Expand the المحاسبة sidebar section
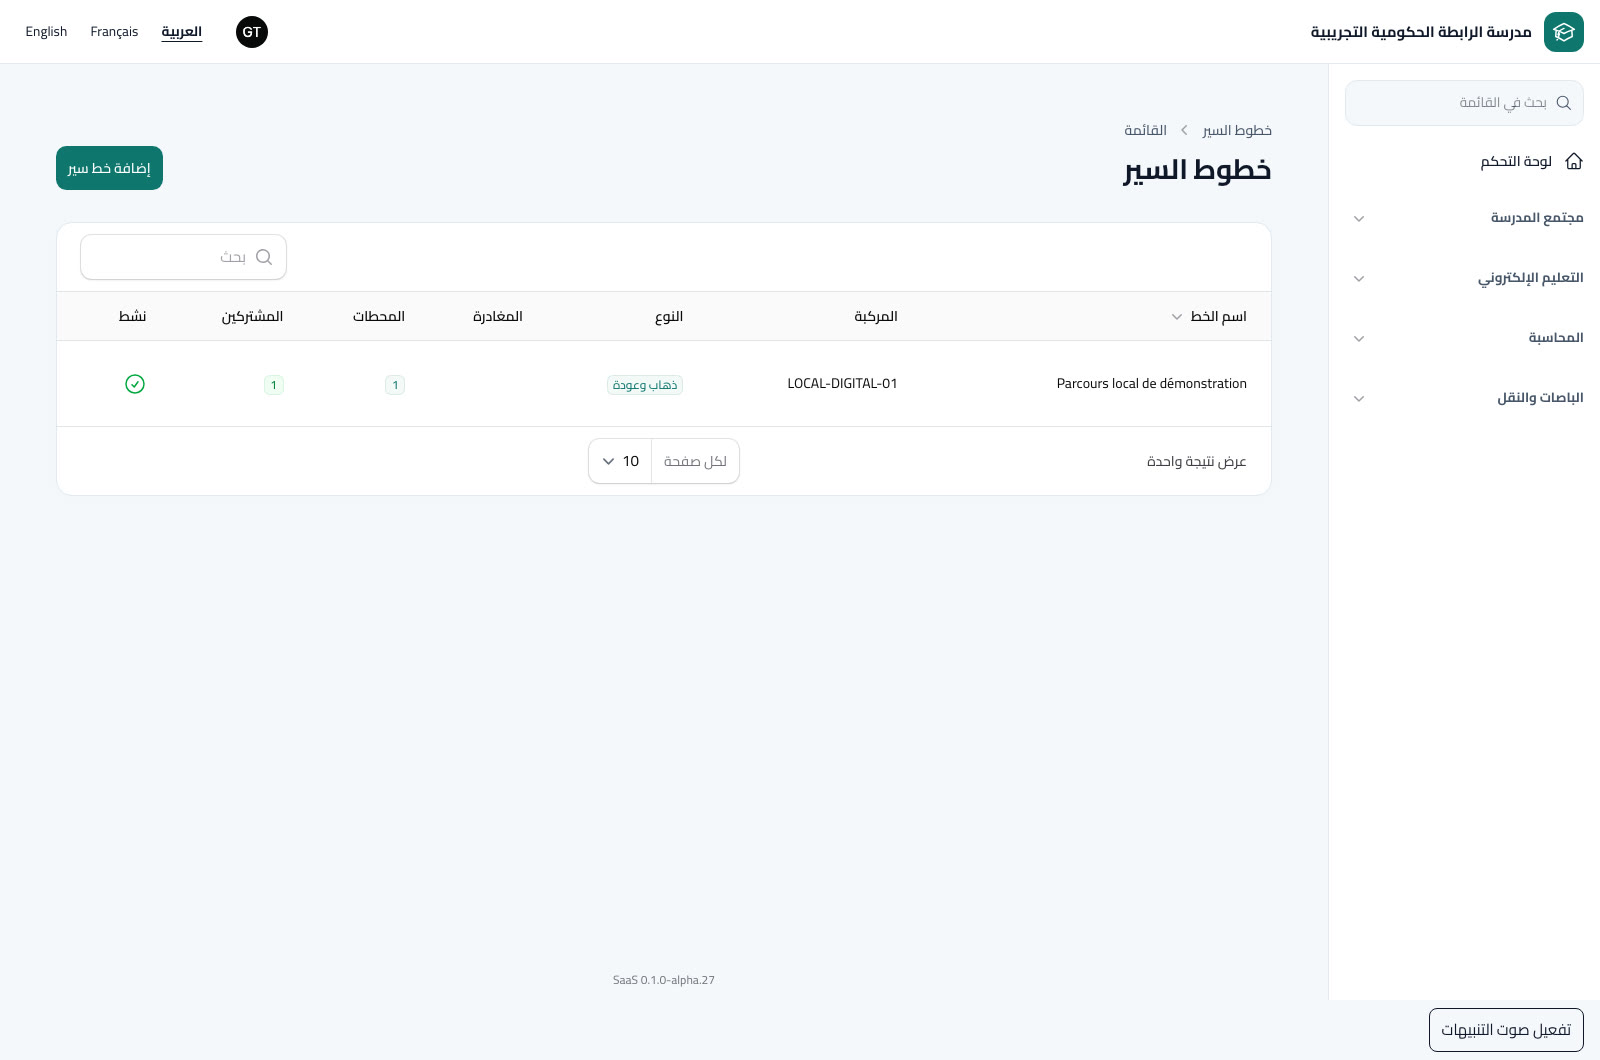The image size is (1600, 1060). (1464, 338)
